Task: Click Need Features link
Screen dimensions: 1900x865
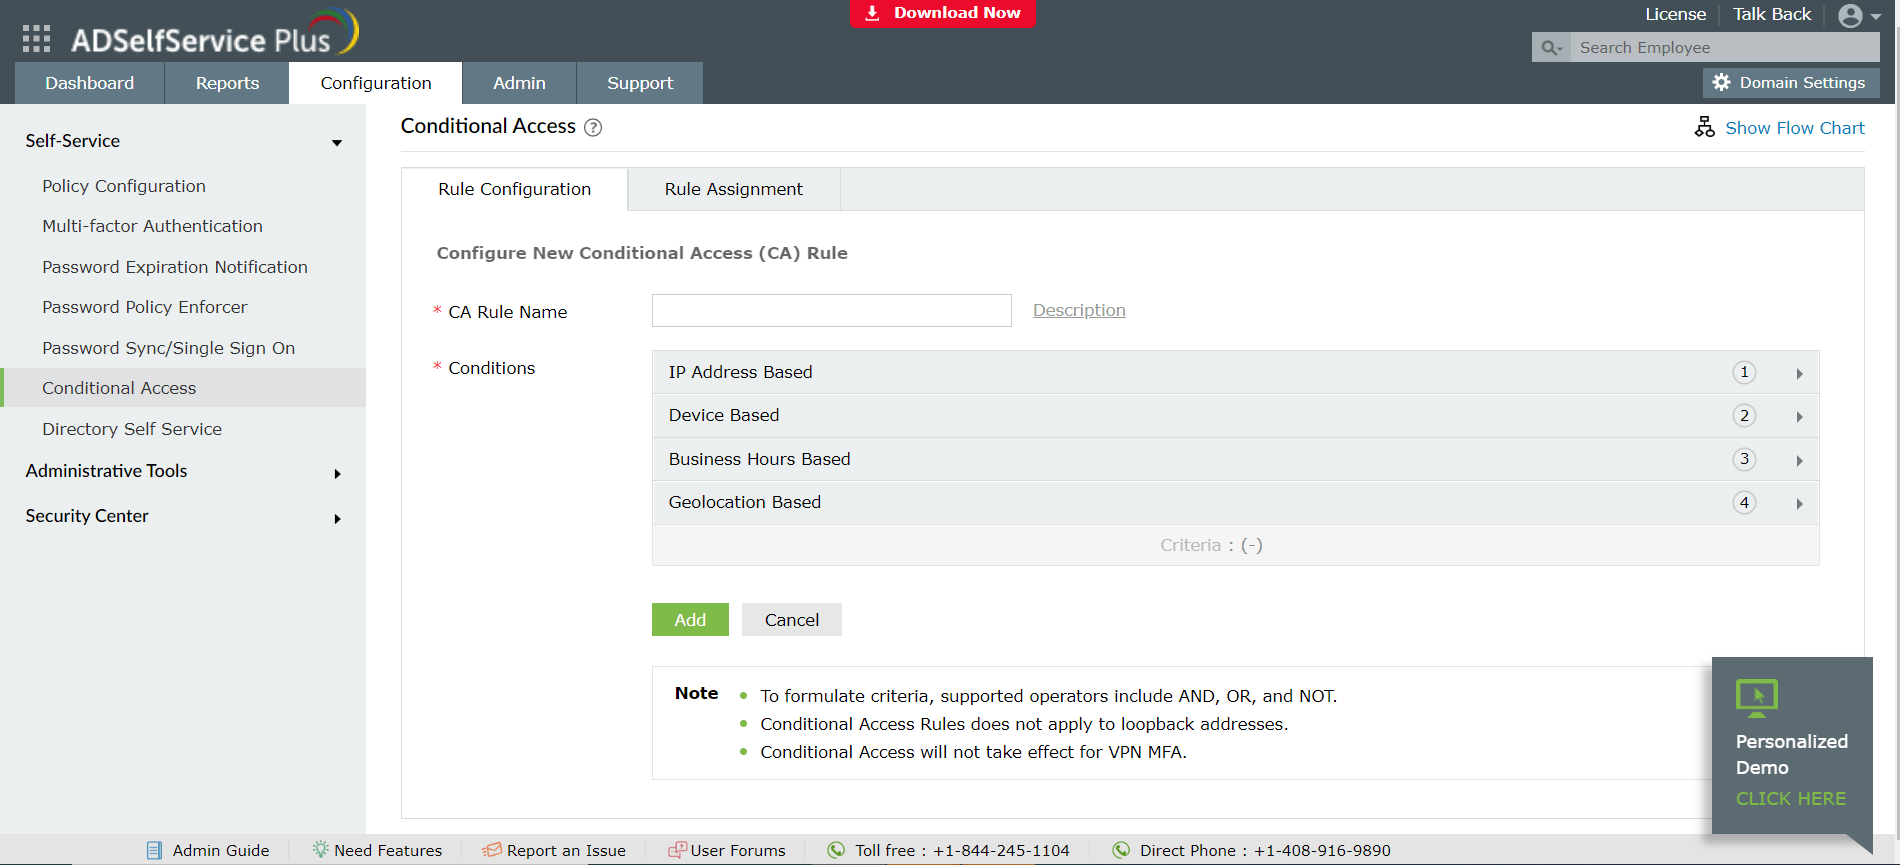Action: coord(388,851)
